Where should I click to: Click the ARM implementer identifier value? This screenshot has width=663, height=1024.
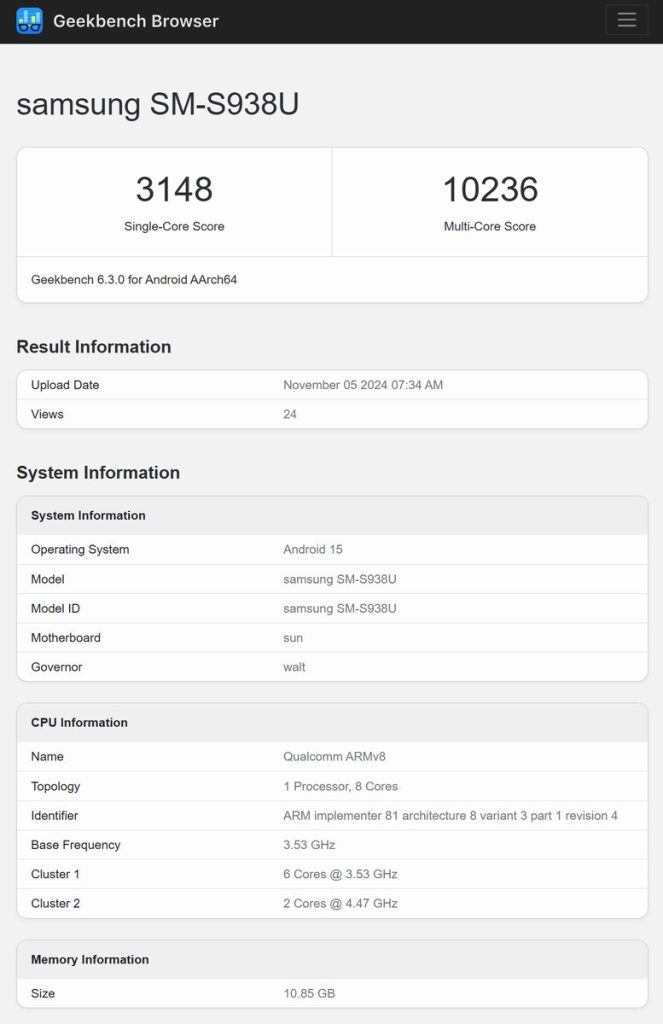(x=450, y=816)
